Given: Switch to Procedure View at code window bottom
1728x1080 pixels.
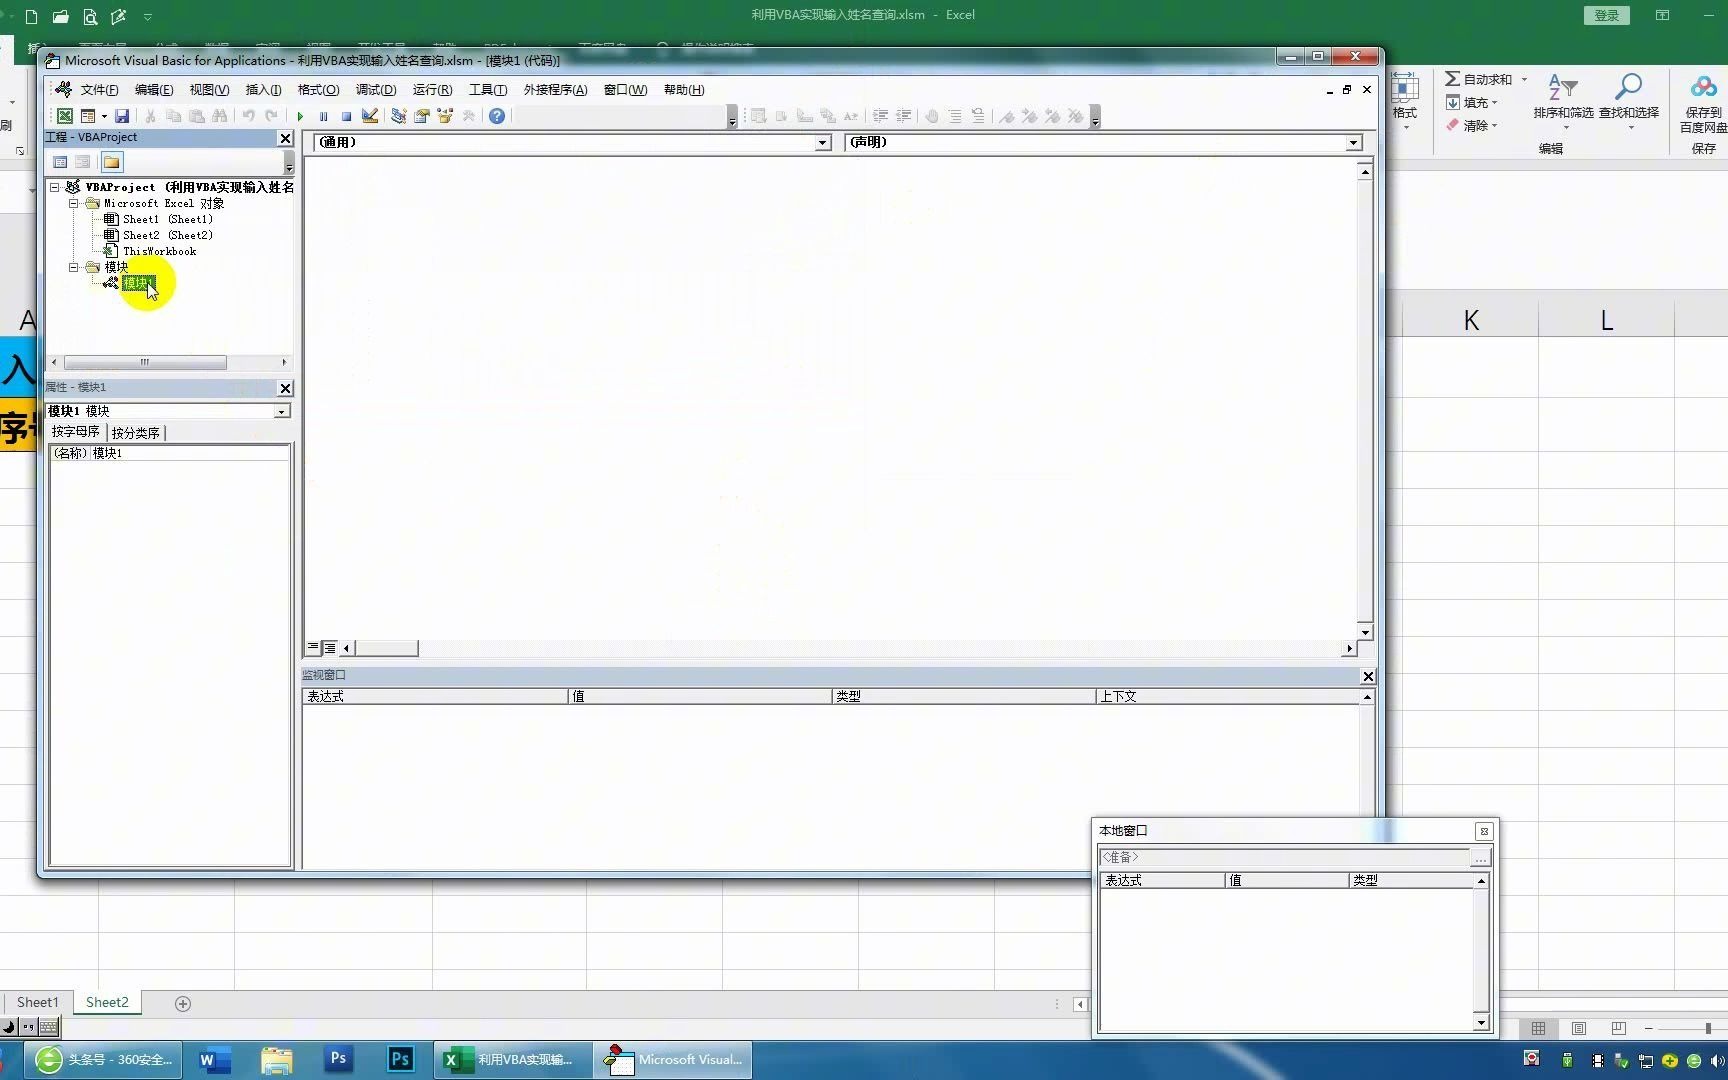Looking at the screenshot, I should click(x=313, y=648).
